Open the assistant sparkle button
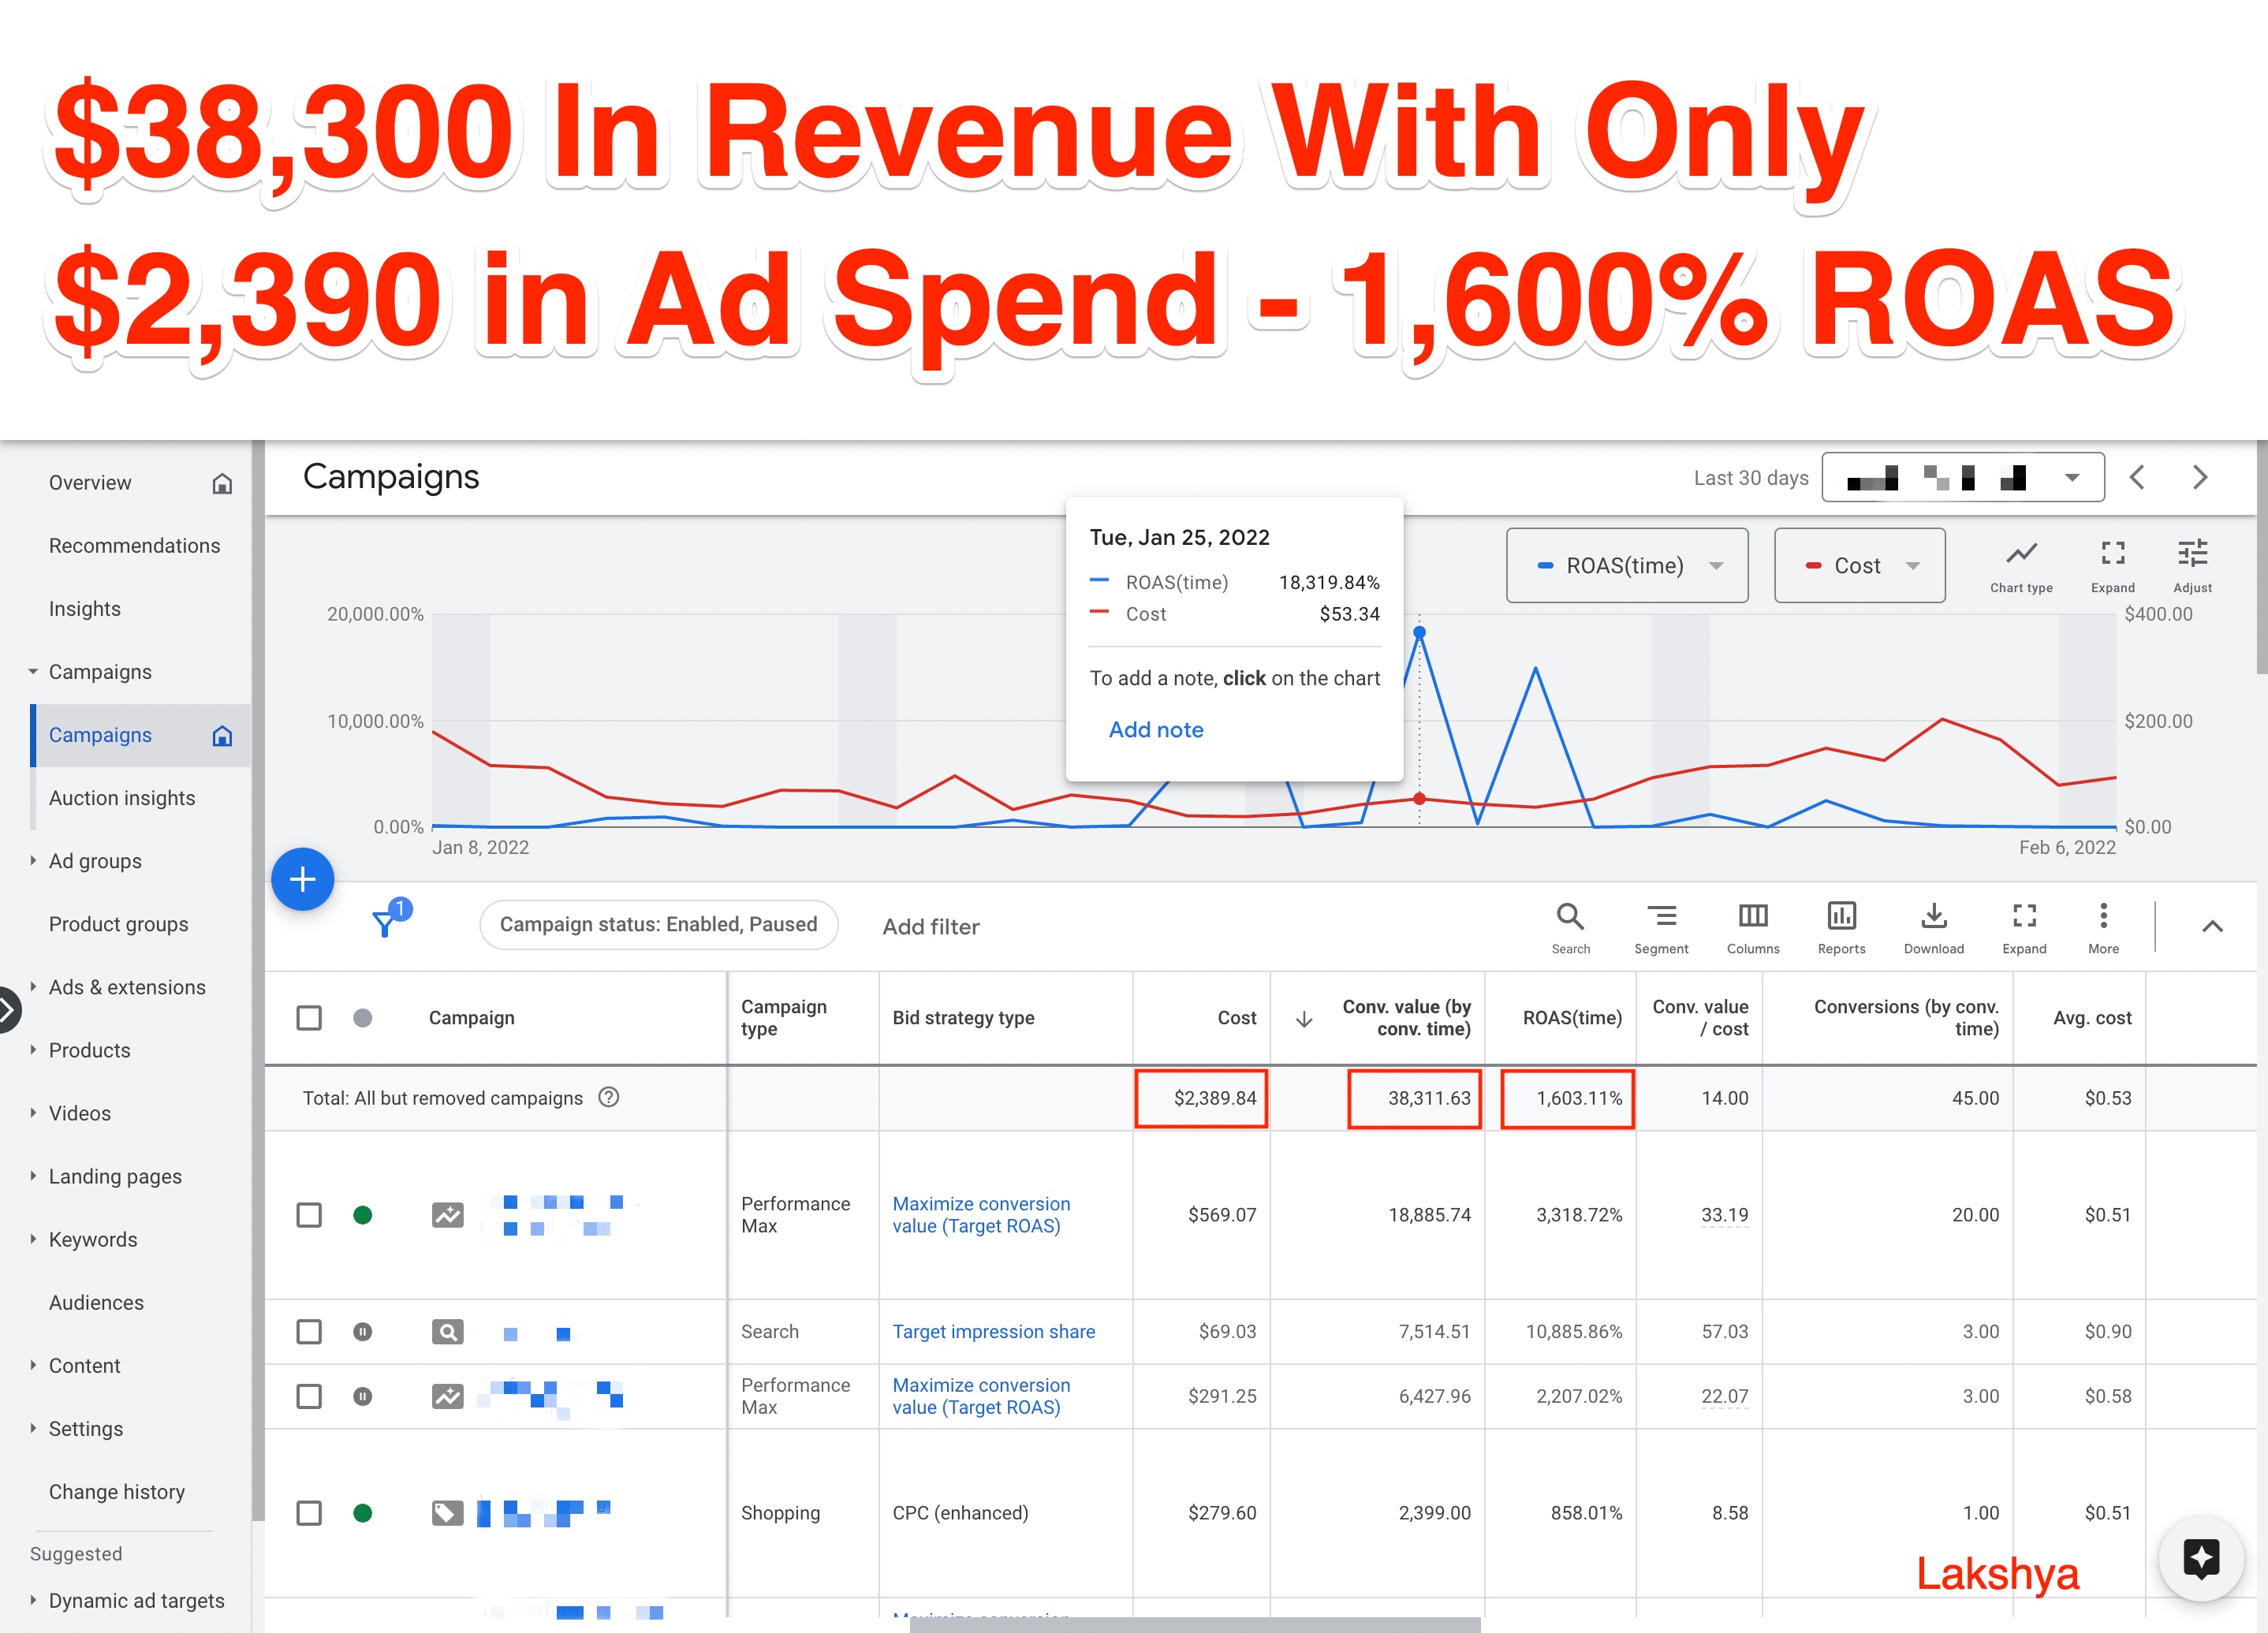The height and width of the screenshot is (1633, 2268). pyautogui.click(x=2201, y=1558)
